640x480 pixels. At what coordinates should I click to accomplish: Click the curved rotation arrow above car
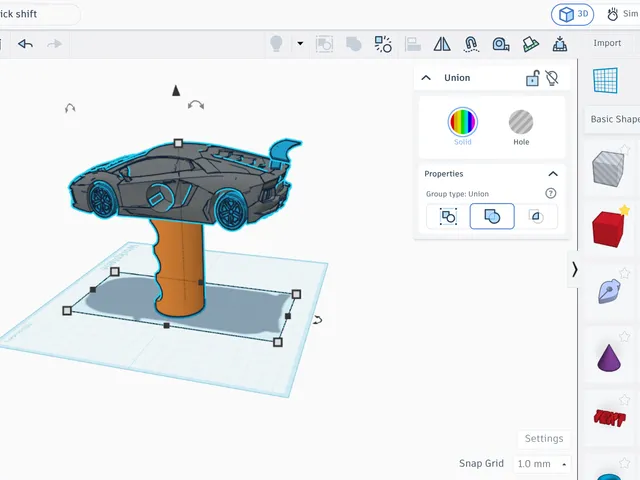click(x=196, y=105)
